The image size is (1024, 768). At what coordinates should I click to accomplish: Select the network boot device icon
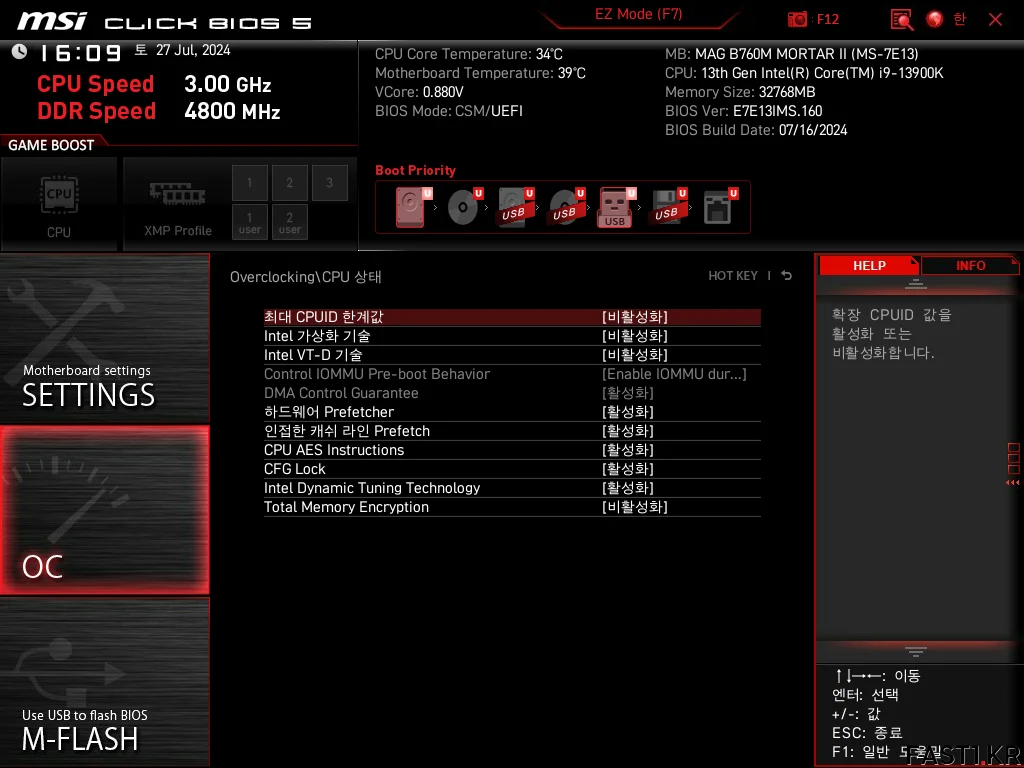720,207
